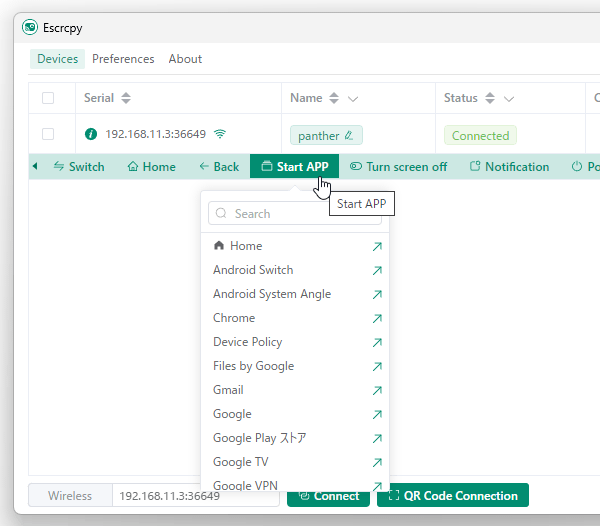This screenshot has width=600, height=526.
Task: Open the About tab
Action: click(x=185, y=59)
